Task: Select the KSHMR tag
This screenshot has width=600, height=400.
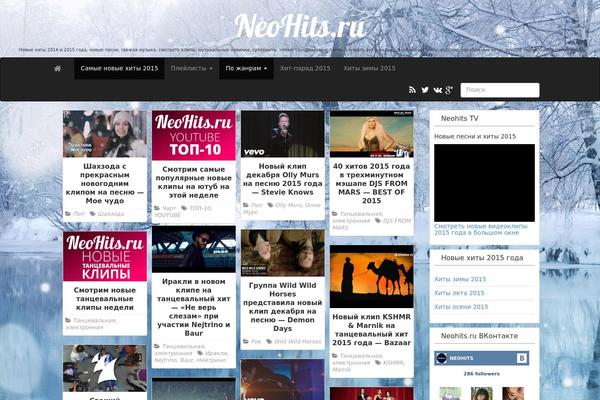Action: tap(393, 362)
